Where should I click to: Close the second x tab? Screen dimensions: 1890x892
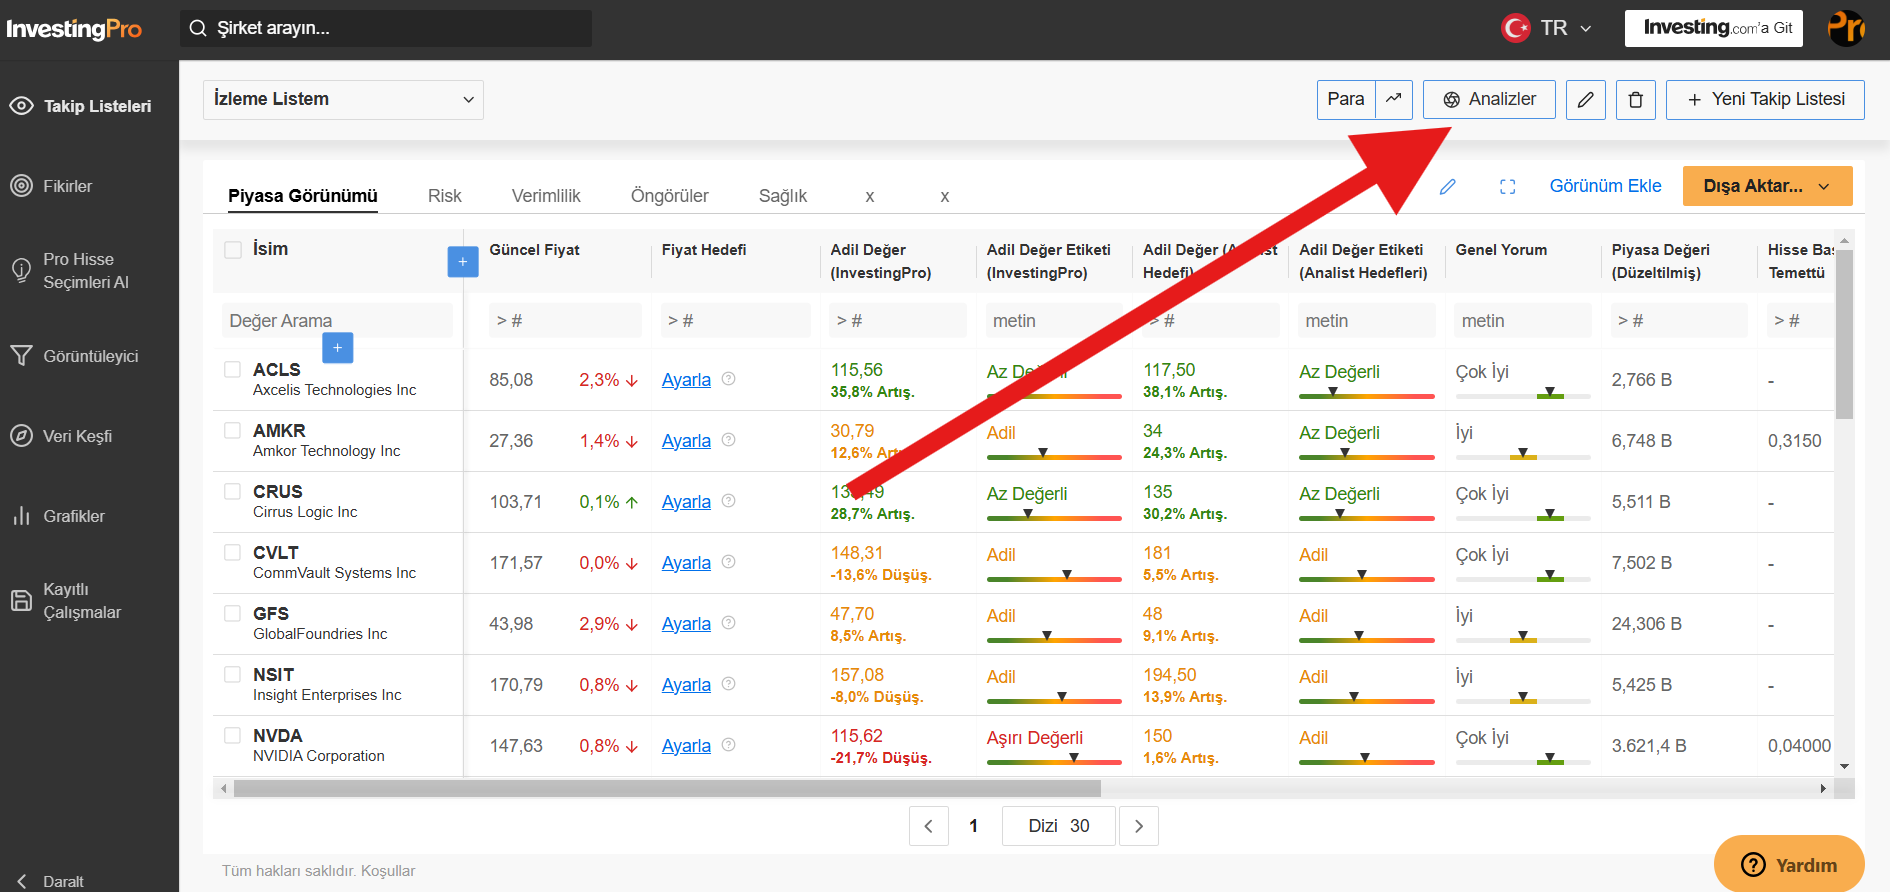point(944,196)
